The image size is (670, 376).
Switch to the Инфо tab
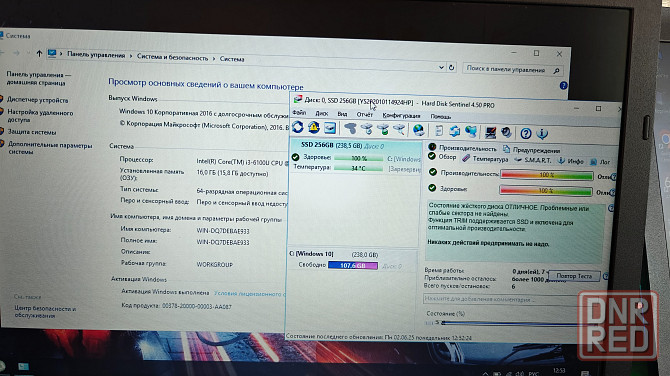click(570, 161)
